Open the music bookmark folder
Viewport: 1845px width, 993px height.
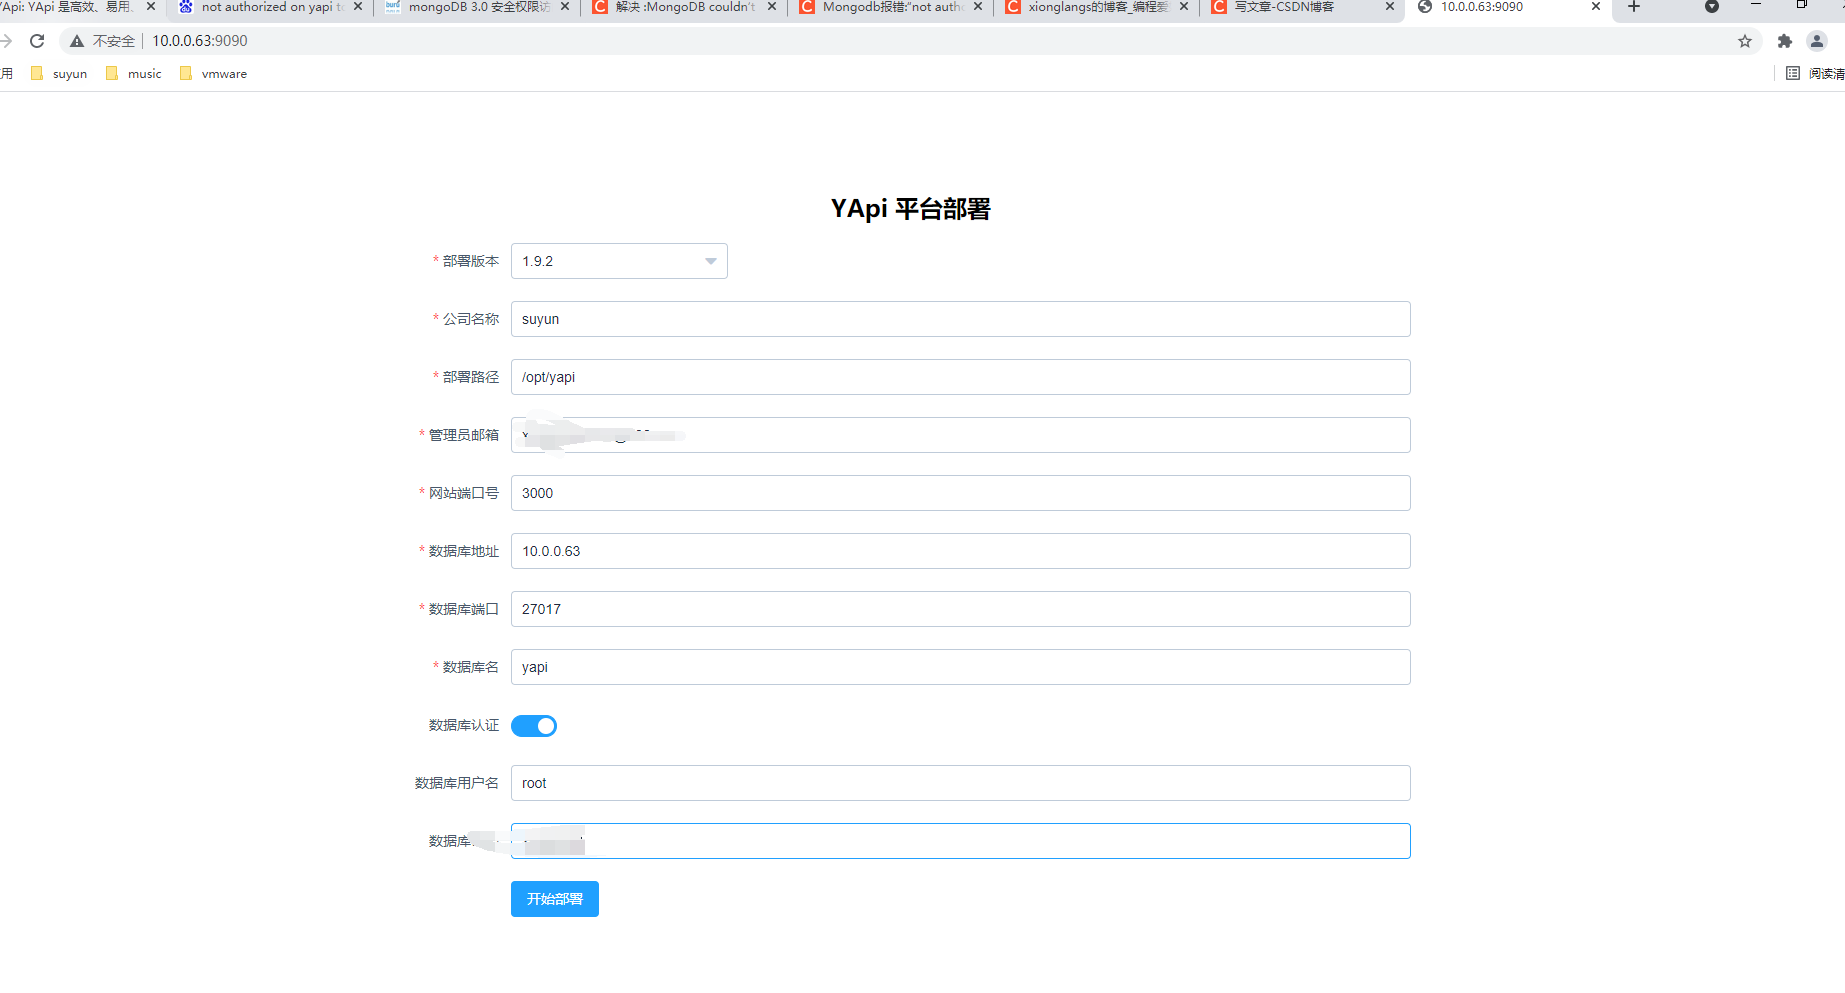tap(134, 73)
